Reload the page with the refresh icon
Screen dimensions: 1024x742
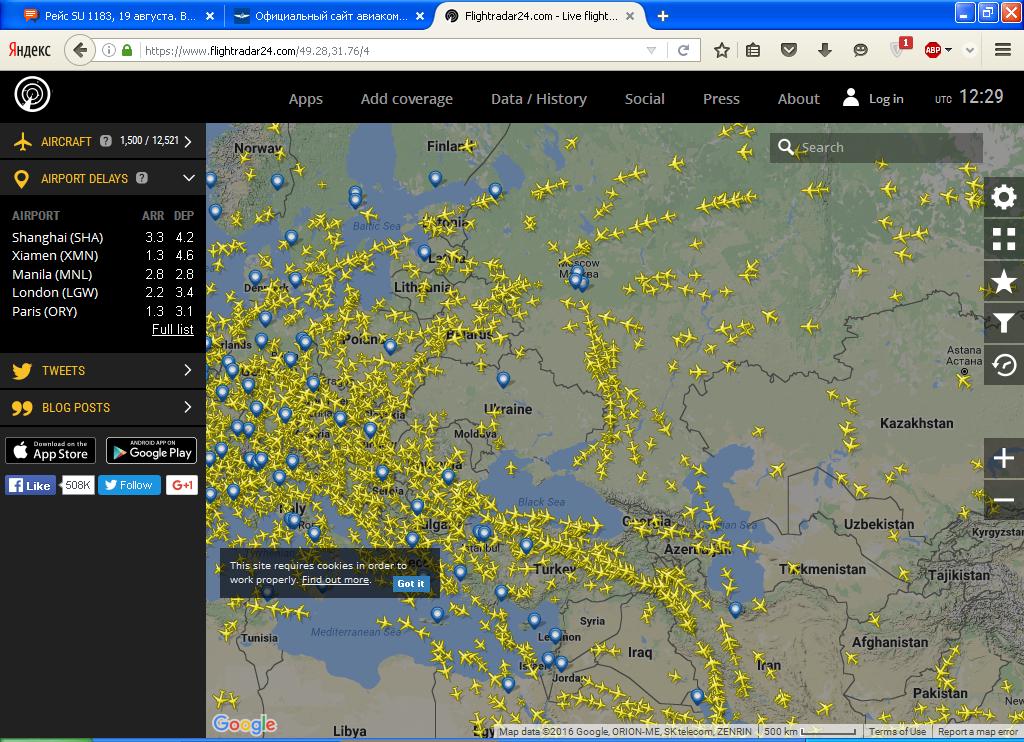point(683,50)
